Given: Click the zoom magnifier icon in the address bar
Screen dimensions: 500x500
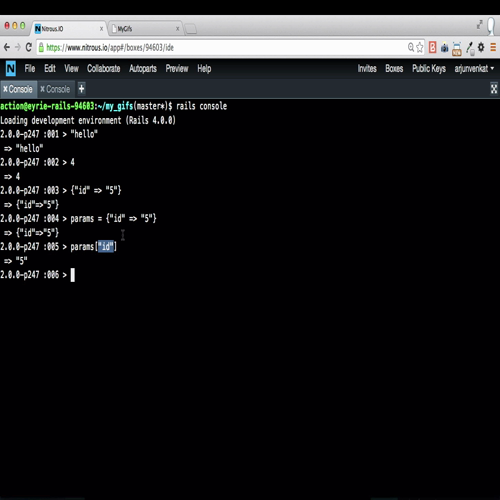Looking at the screenshot, I should (411, 47).
